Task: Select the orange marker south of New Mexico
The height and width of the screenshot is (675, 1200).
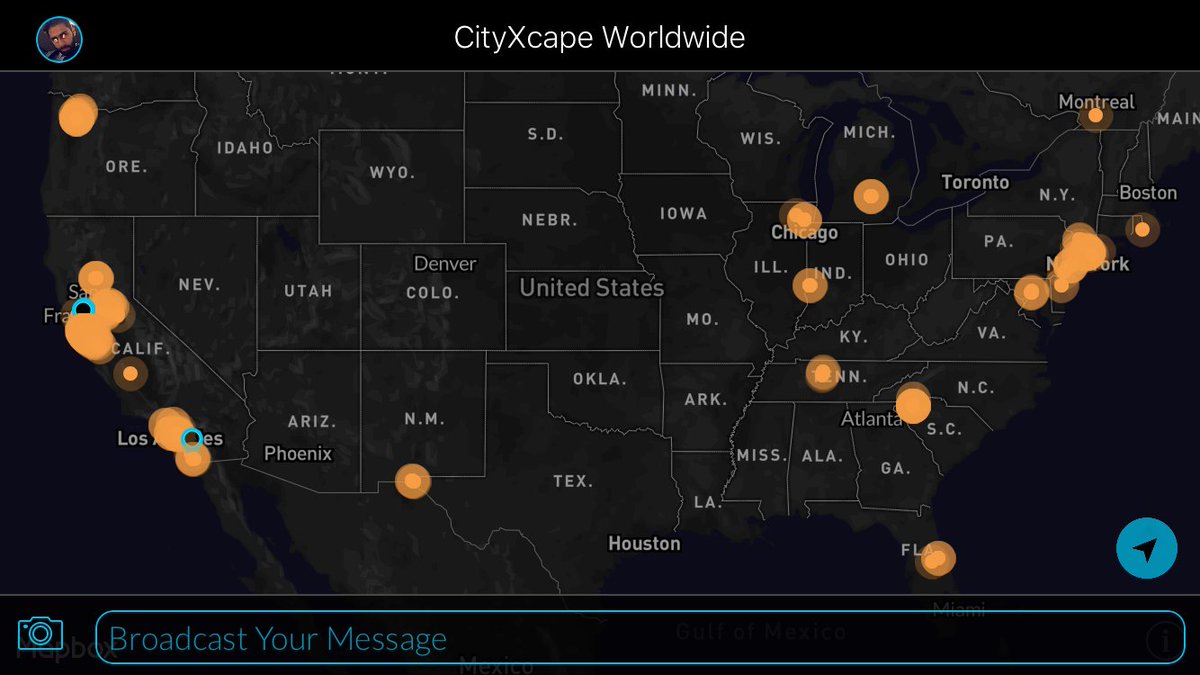Action: click(x=412, y=482)
